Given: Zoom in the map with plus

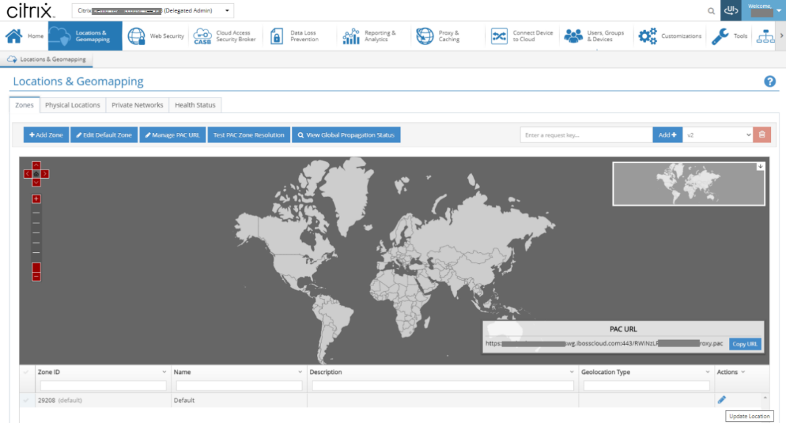Looking at the screenshot, I should [x=36, y=199].
